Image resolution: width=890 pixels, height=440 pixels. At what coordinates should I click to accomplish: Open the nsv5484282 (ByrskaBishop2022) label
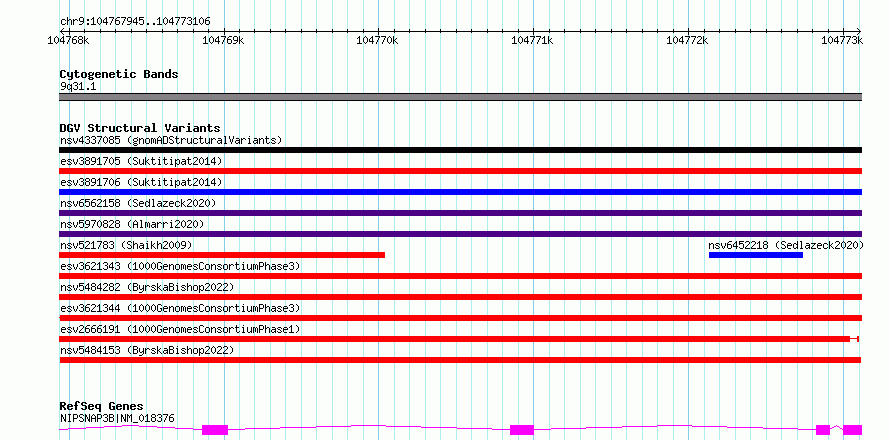tap(147, 287)
